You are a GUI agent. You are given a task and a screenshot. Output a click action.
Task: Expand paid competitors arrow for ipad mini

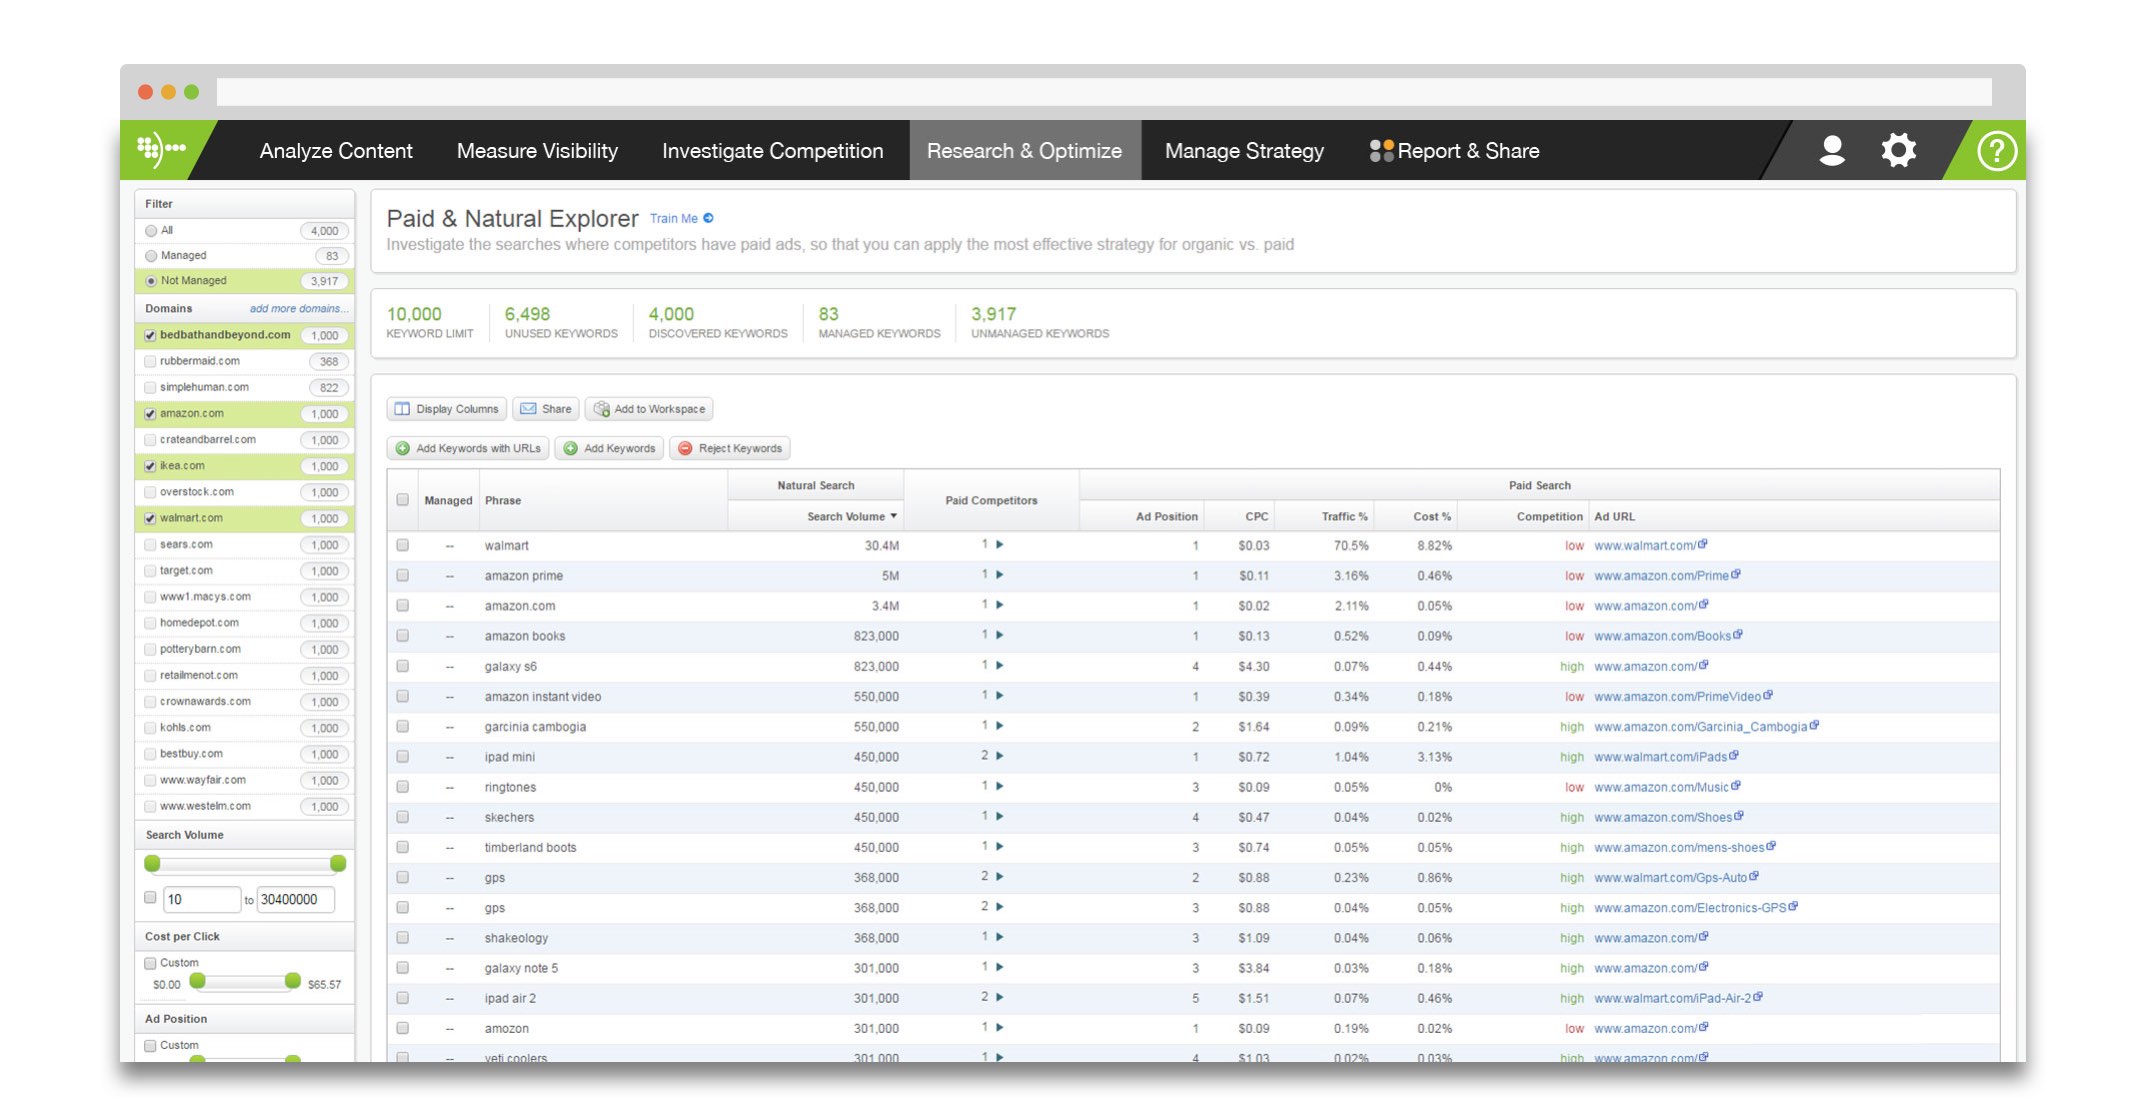(999, 756)
